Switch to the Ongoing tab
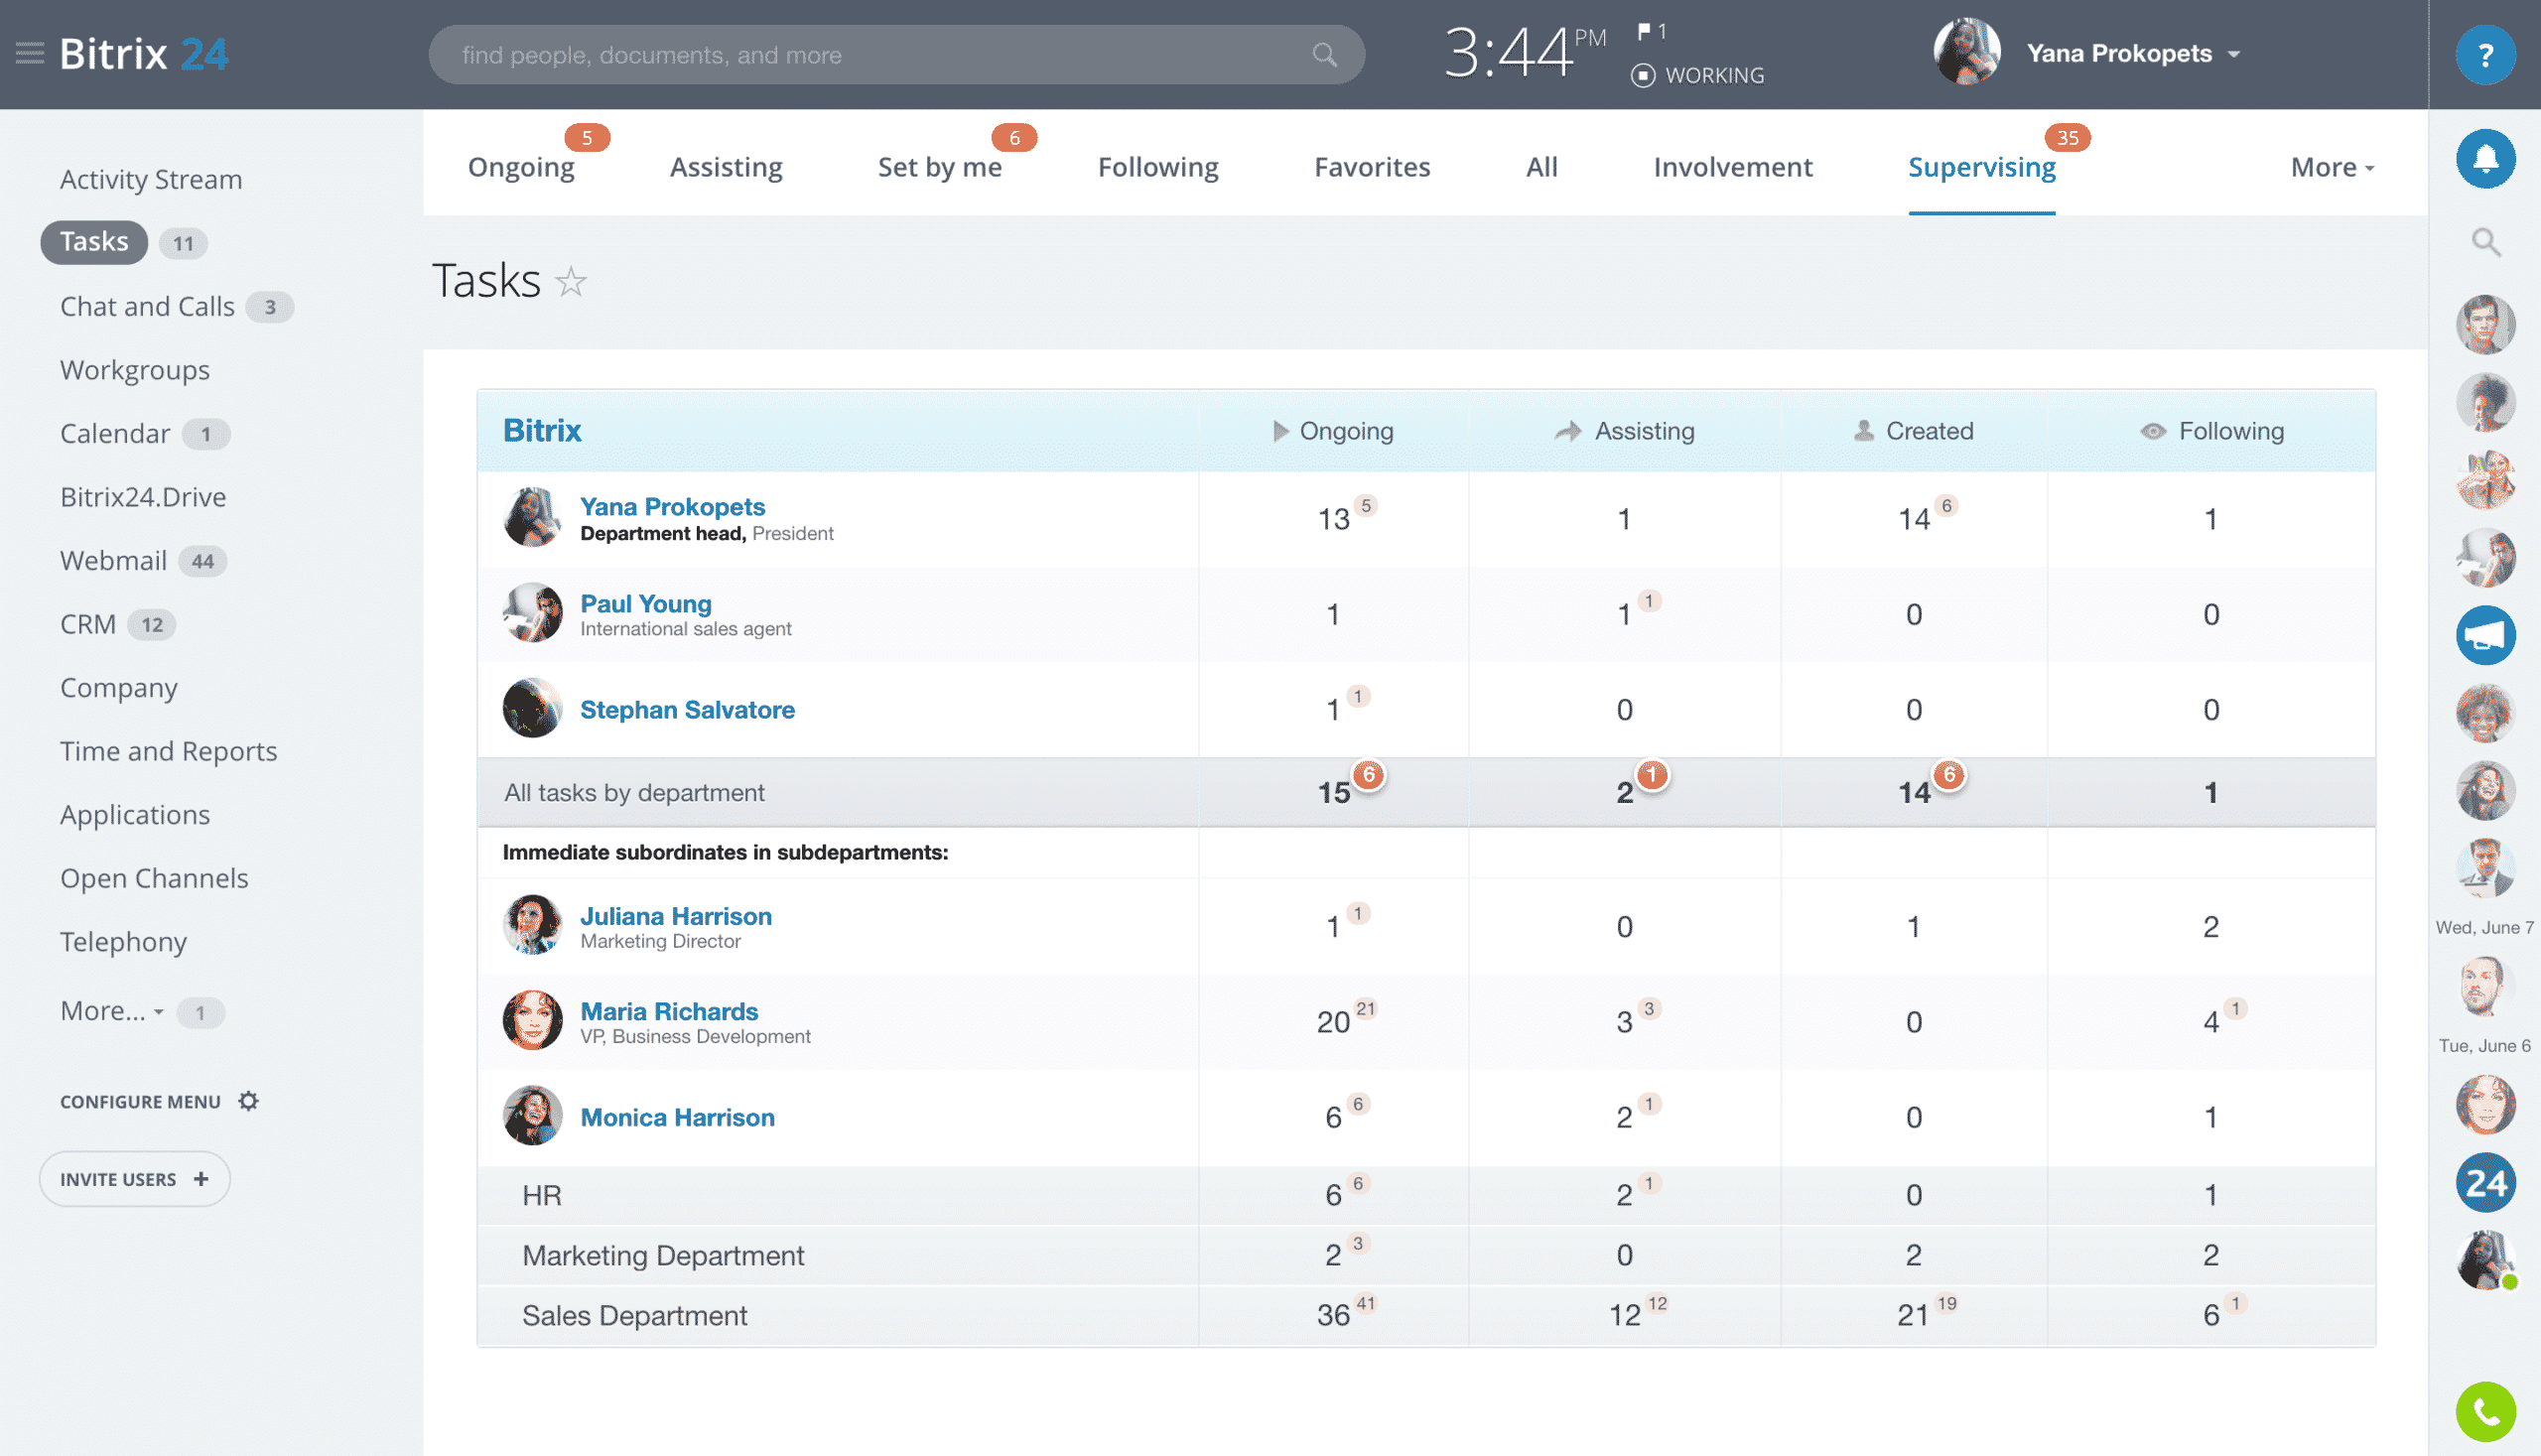This screenshot has width=2541, height=1456. pos(518,164)
